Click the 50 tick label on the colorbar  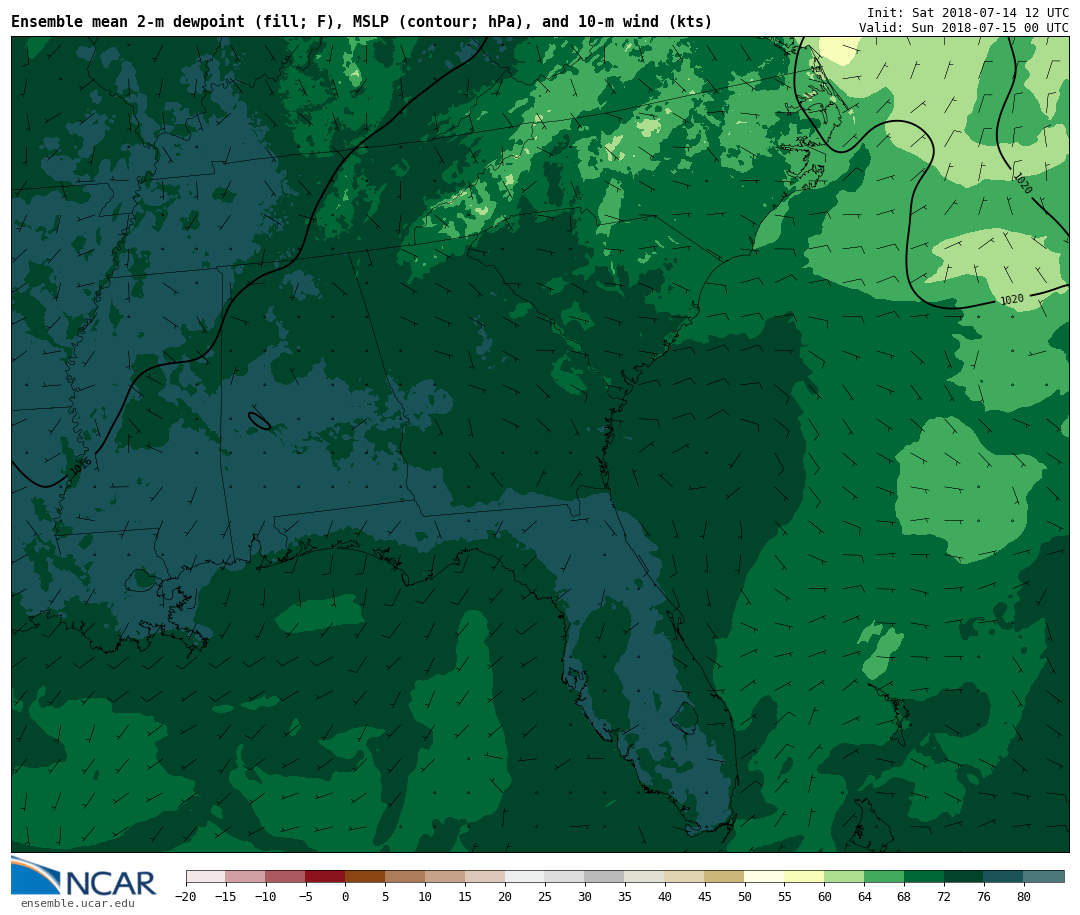click(744, 897)
